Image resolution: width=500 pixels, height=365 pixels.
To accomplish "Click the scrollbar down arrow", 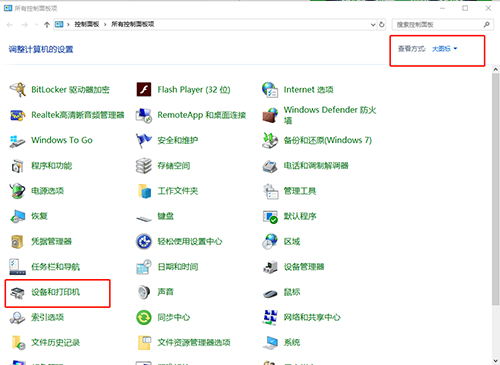I will (x=495, y=361).
